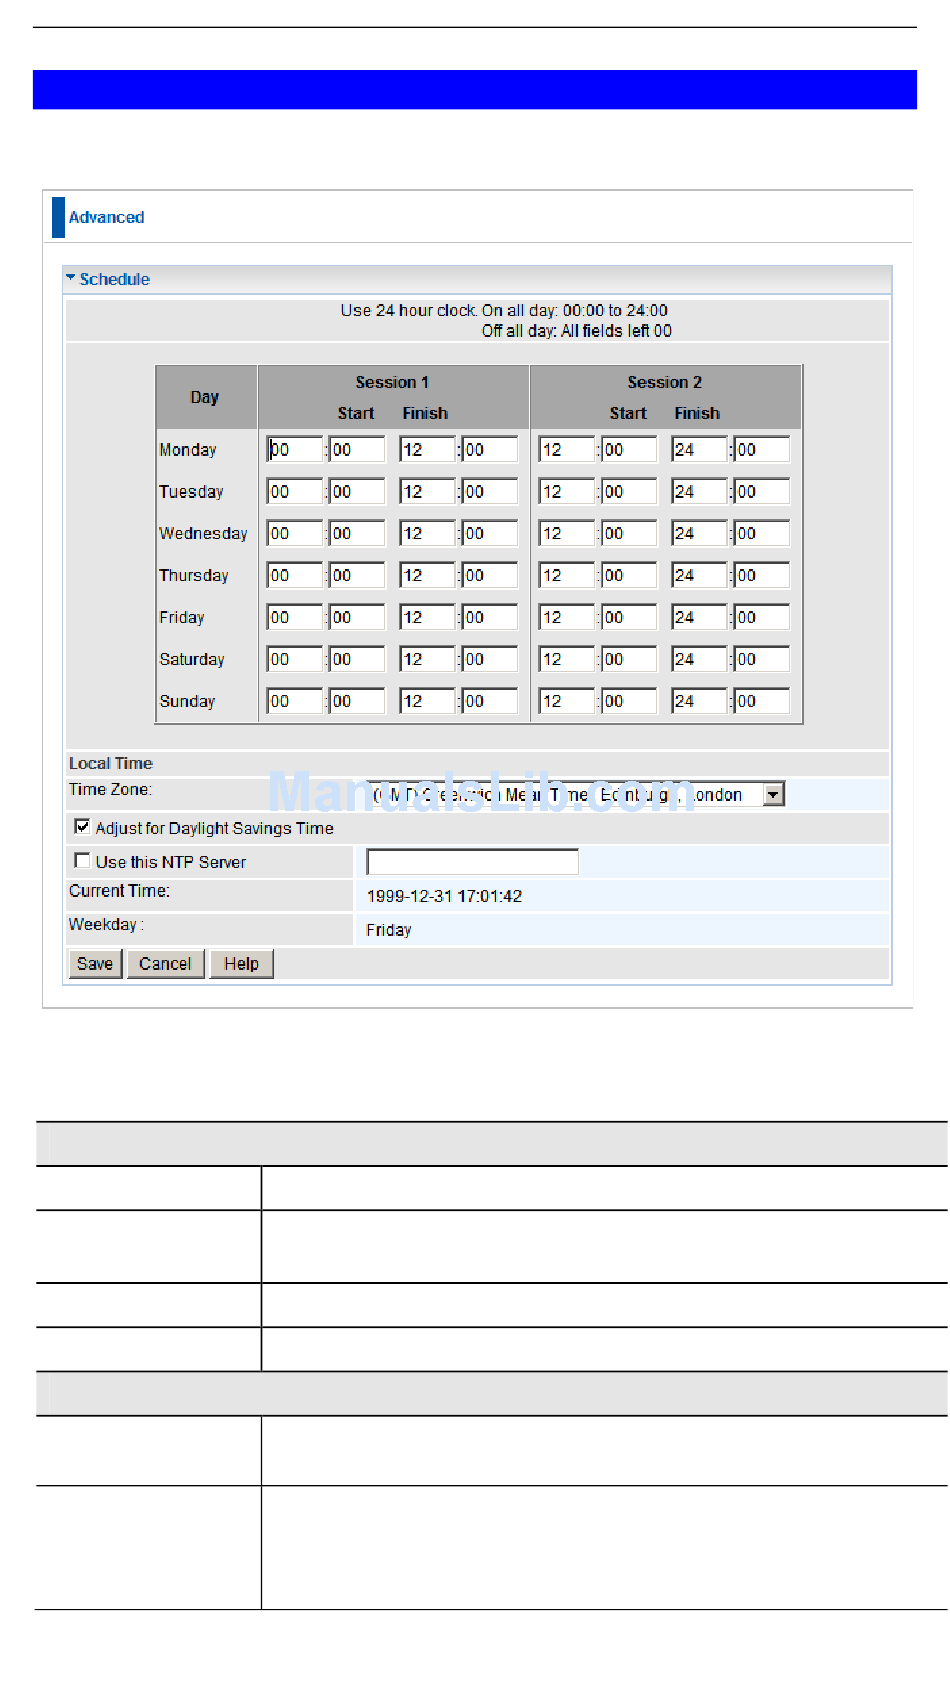
Task: Select Monday Session 2 finish hour field
Action: pos(698,450)
